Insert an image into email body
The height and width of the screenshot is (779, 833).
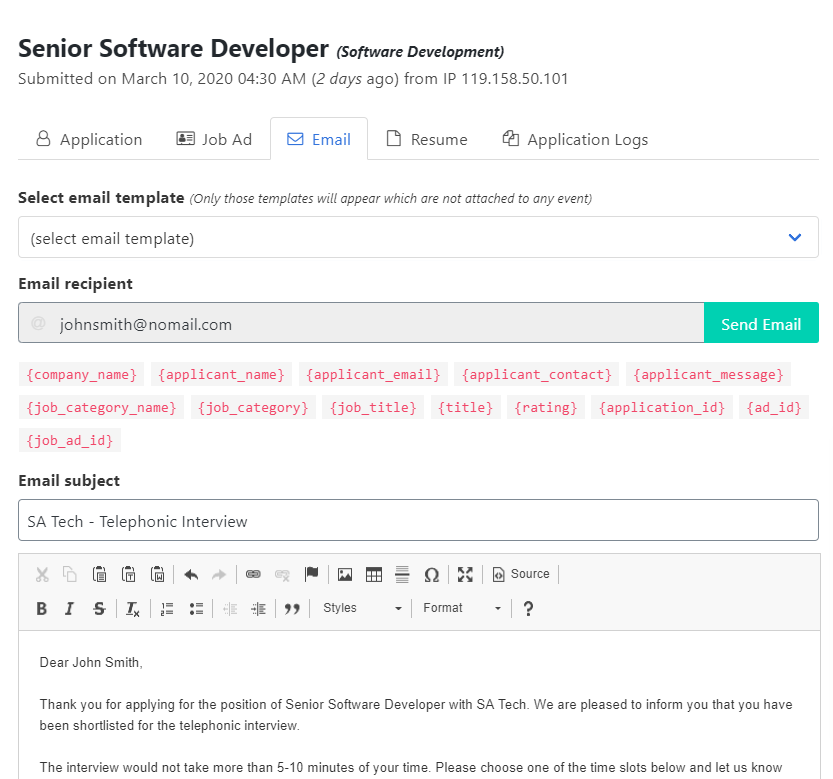pos(345,574)
